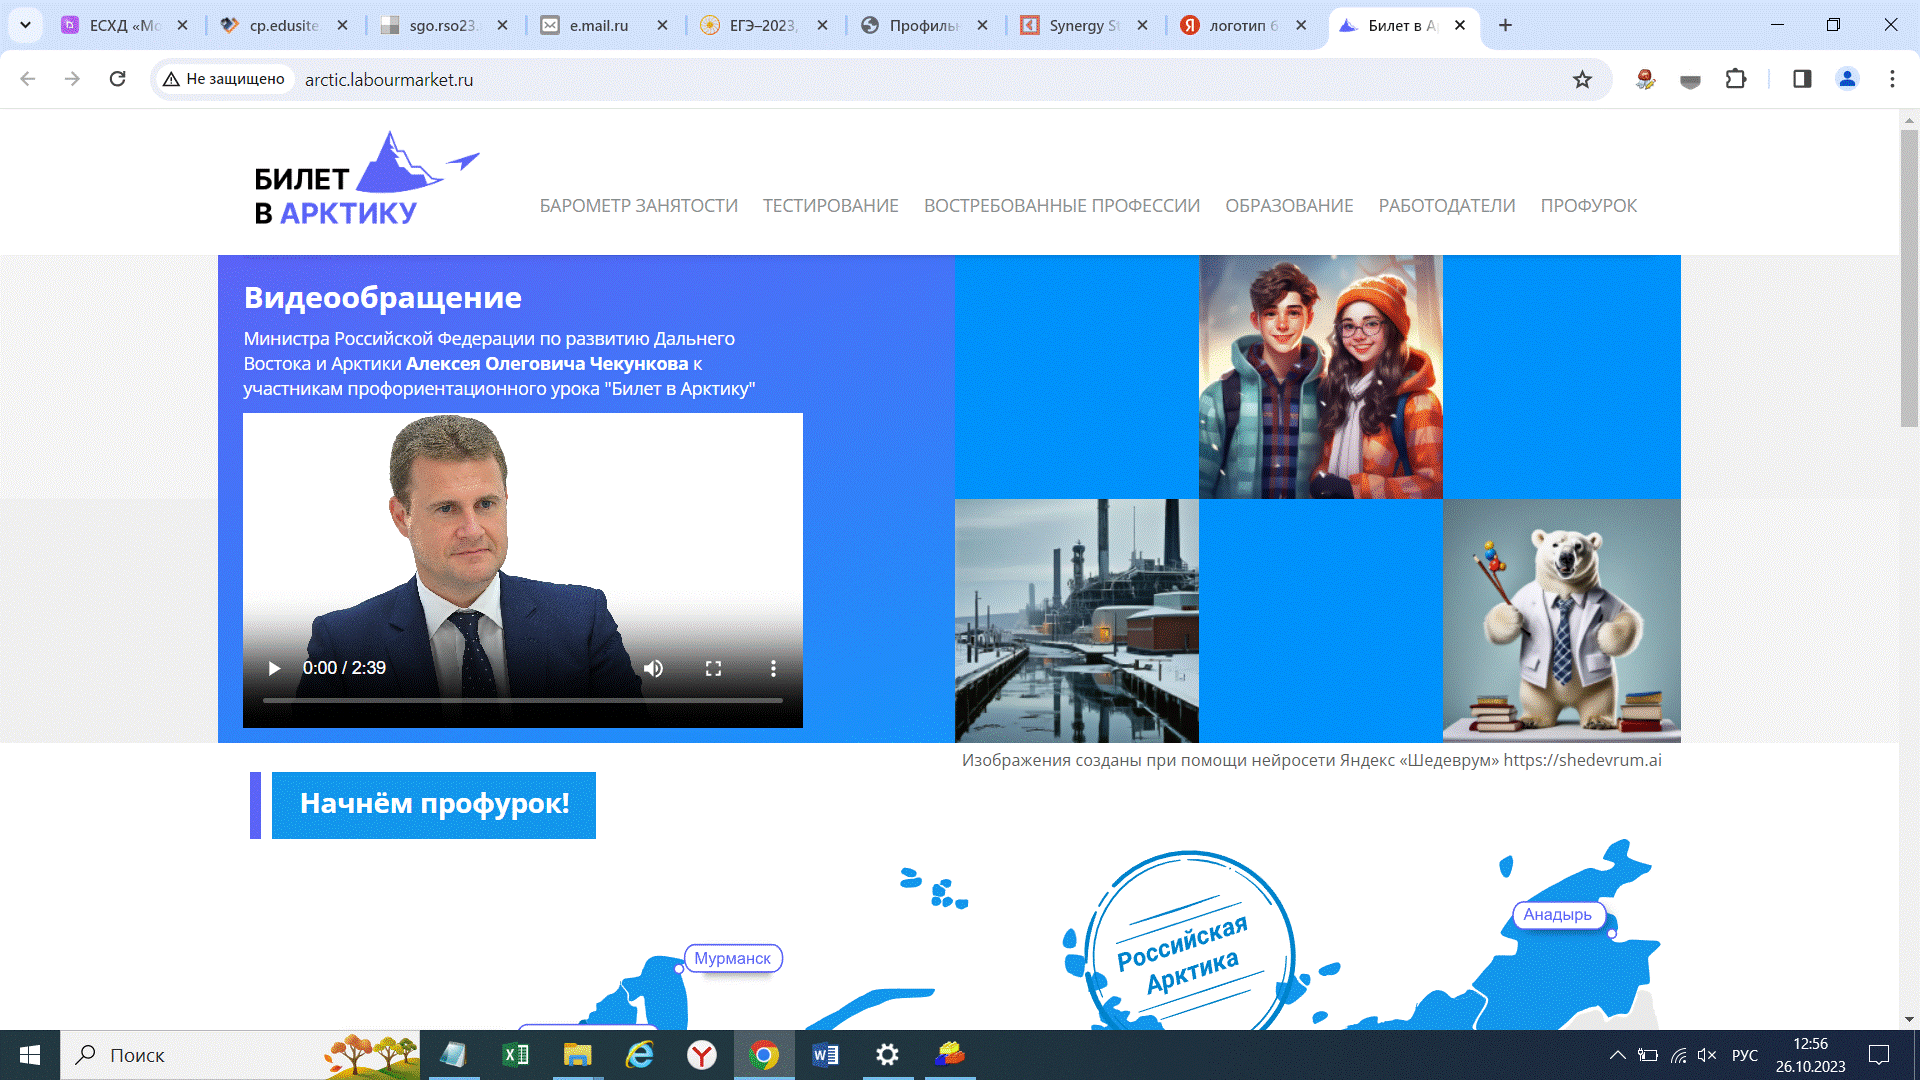This screenshot has width=1920, height=1080.
Task: Show hidden system tray icons
Action: point(1617,1055)
